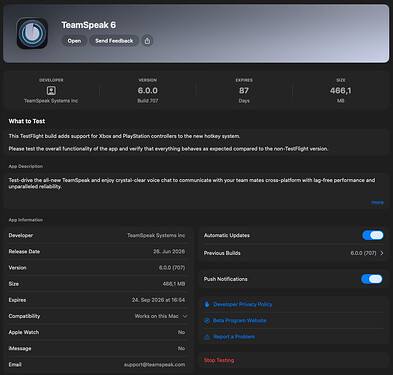Screen dimensions: 393x375
Task: Click the 'iMessage' row label
Action: 20,348
